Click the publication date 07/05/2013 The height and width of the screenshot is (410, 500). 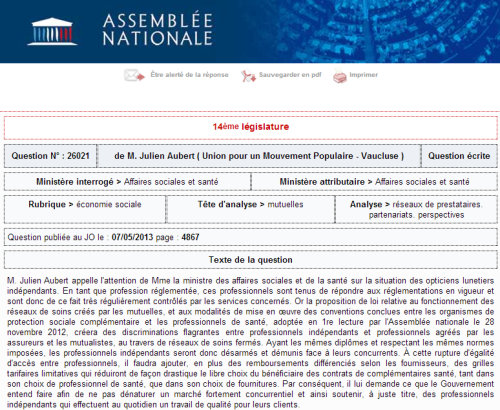click(132, 237)
